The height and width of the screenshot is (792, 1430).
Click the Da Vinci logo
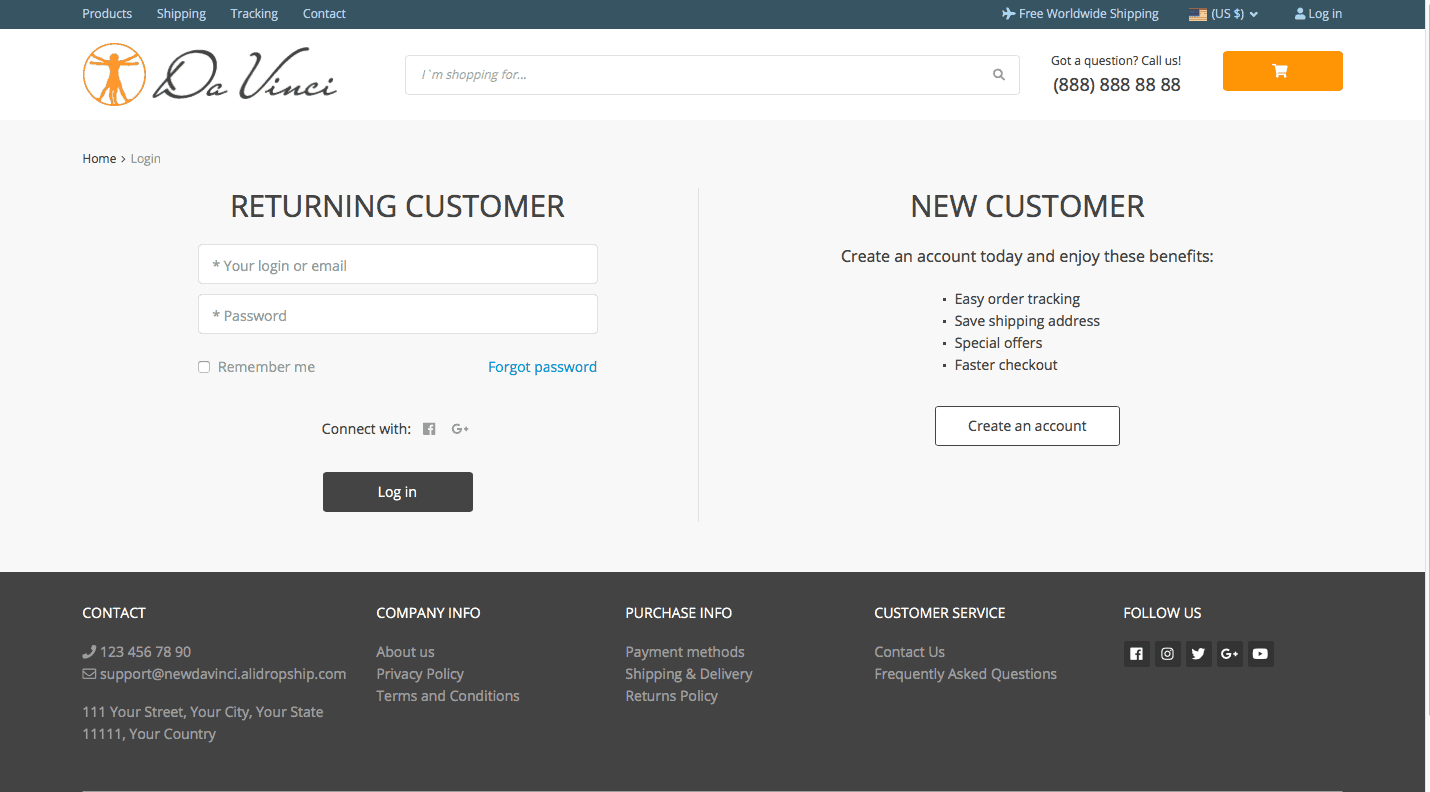pyautogui.click(x=210, y=75)
